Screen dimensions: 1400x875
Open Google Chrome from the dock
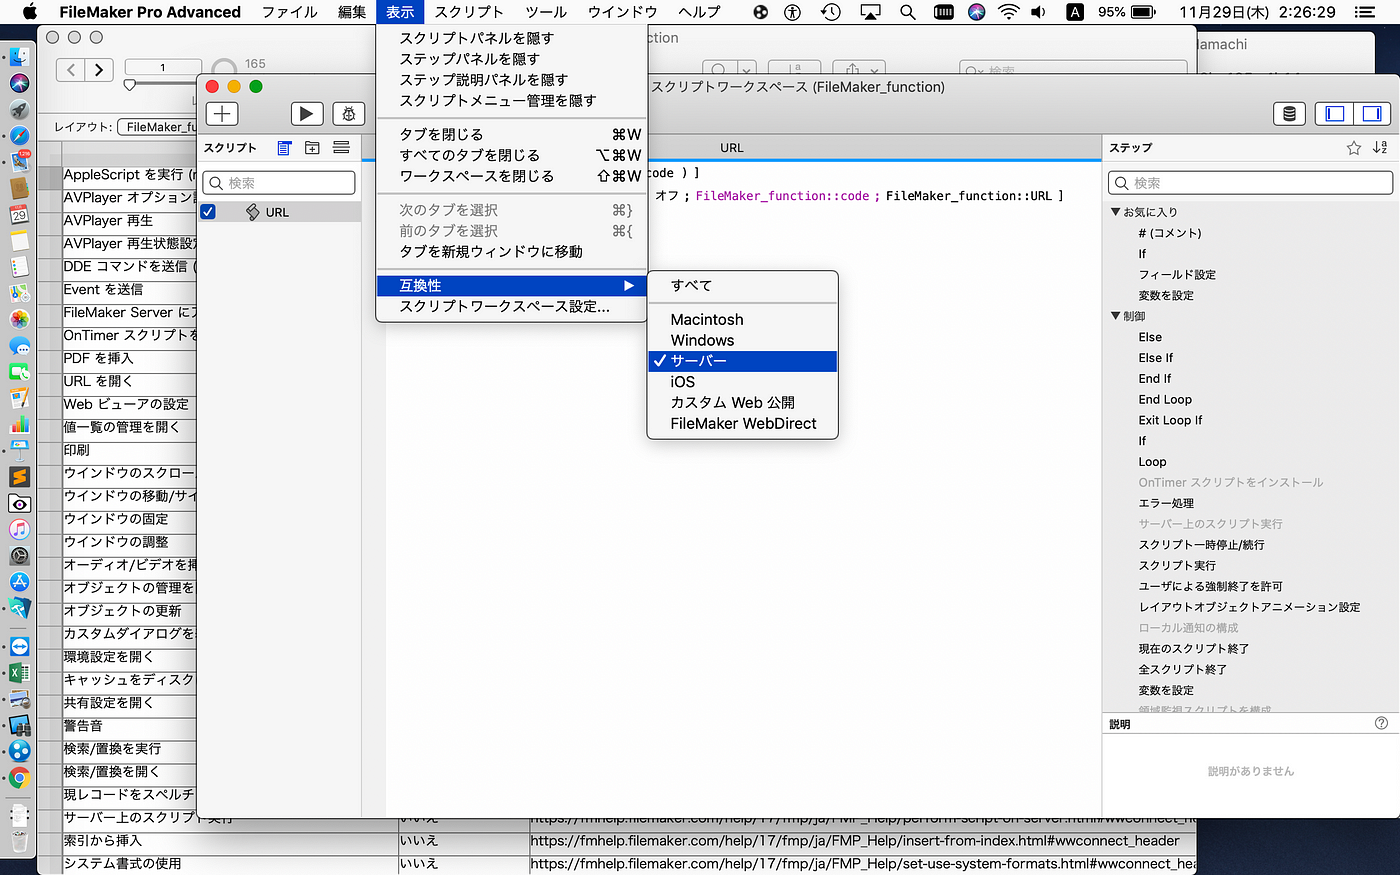(19, 777)
